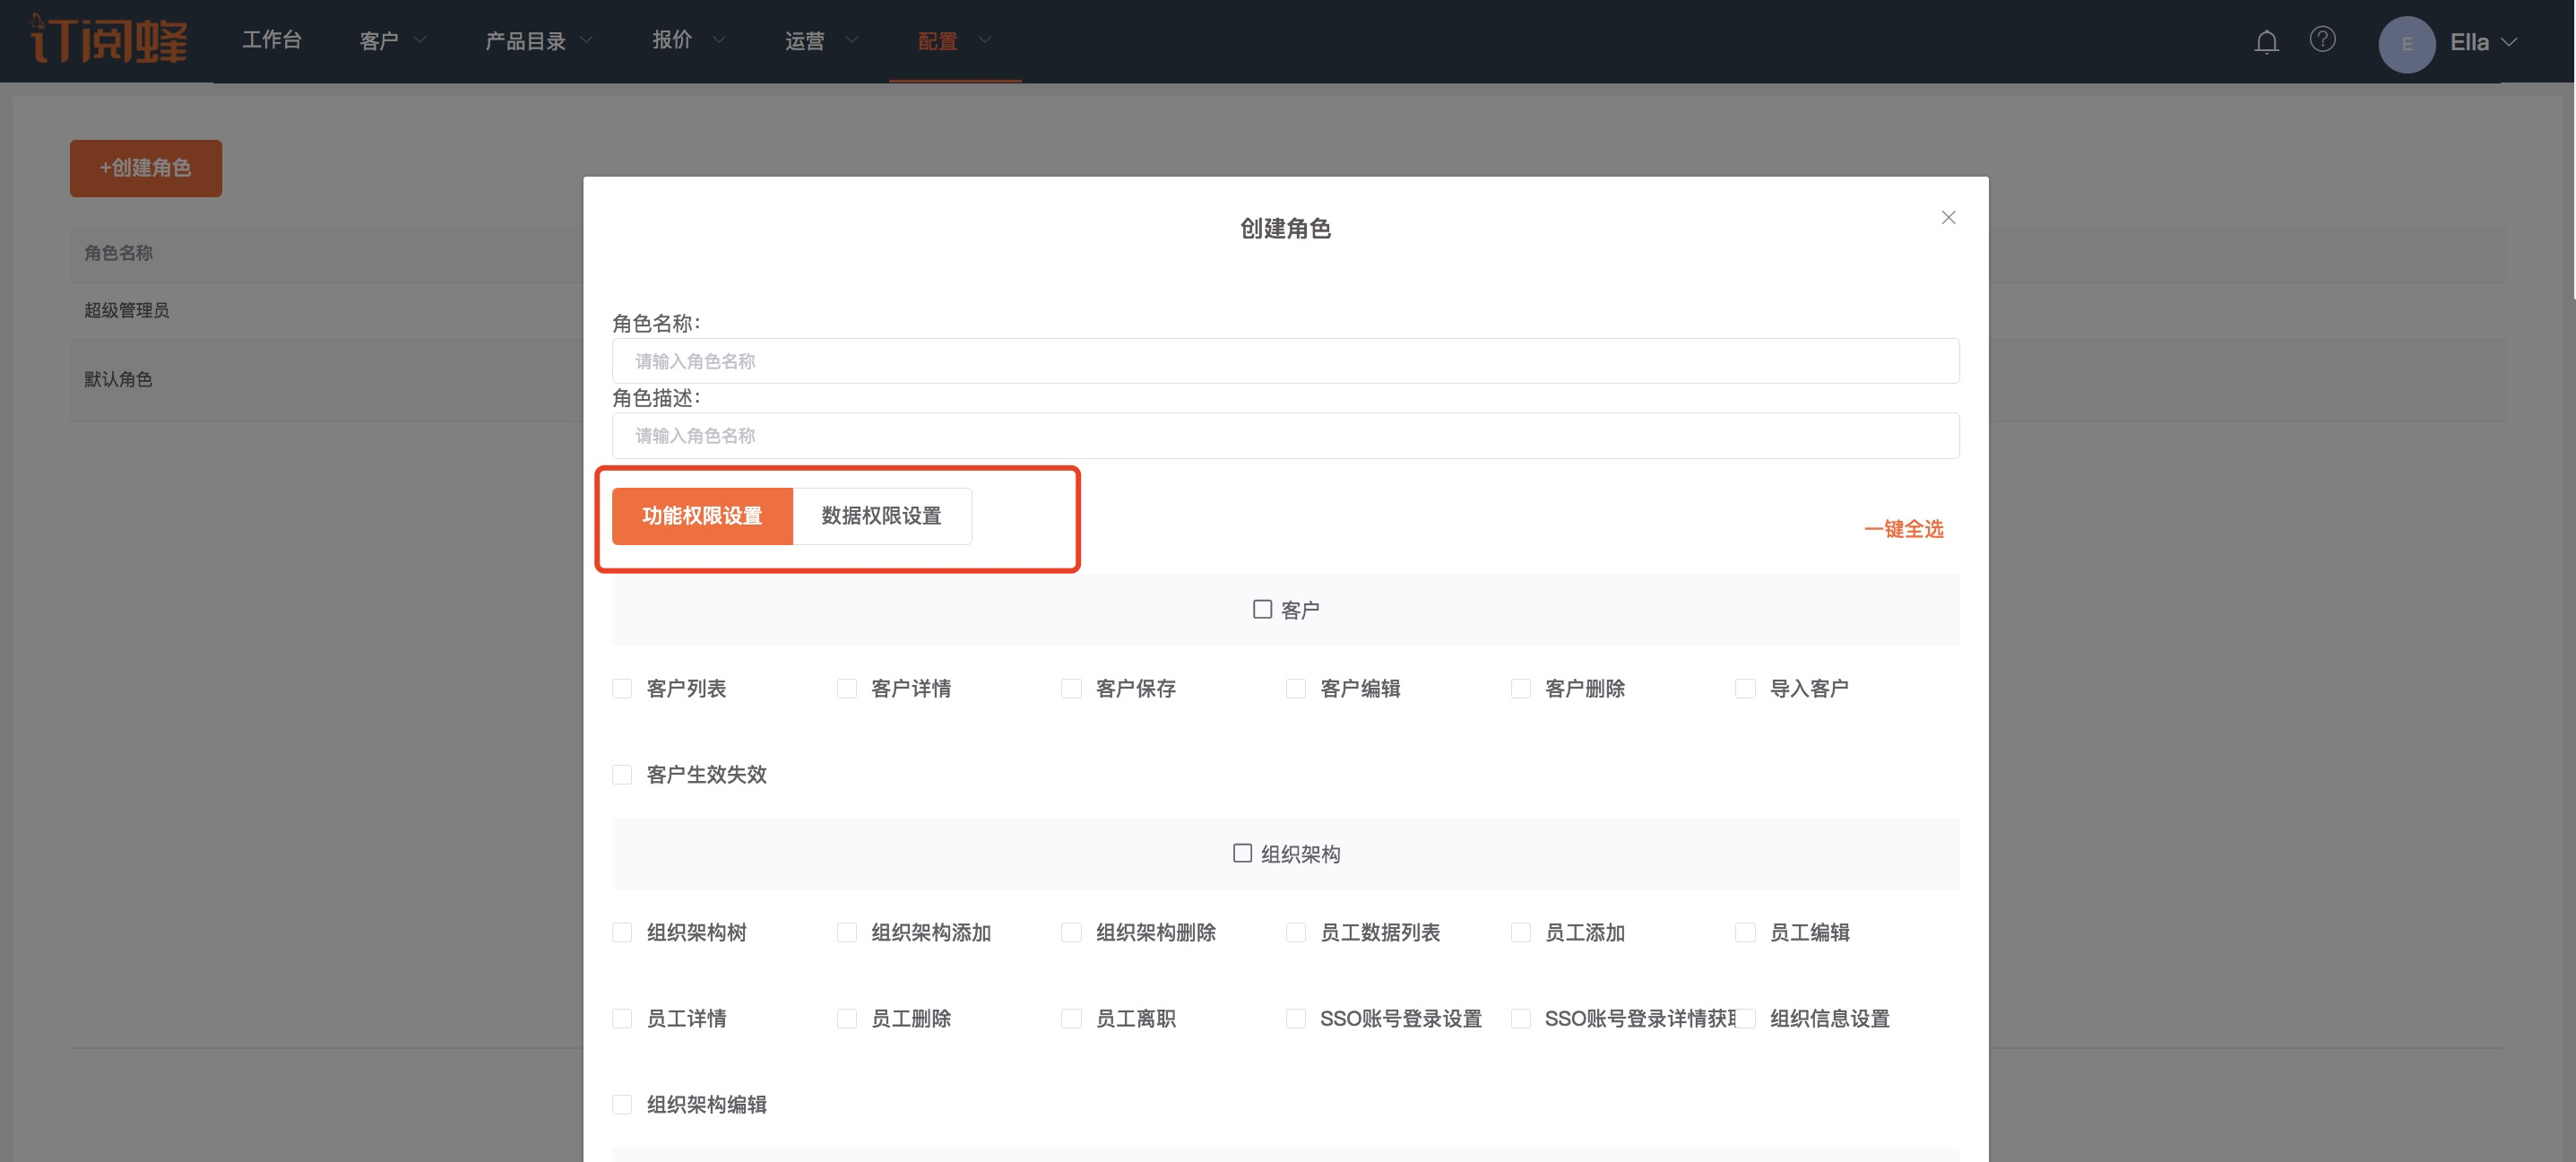Enable the 客户列表 permission checkbox
Screen dimensions: 2576x1162
[x=622, y=689]
